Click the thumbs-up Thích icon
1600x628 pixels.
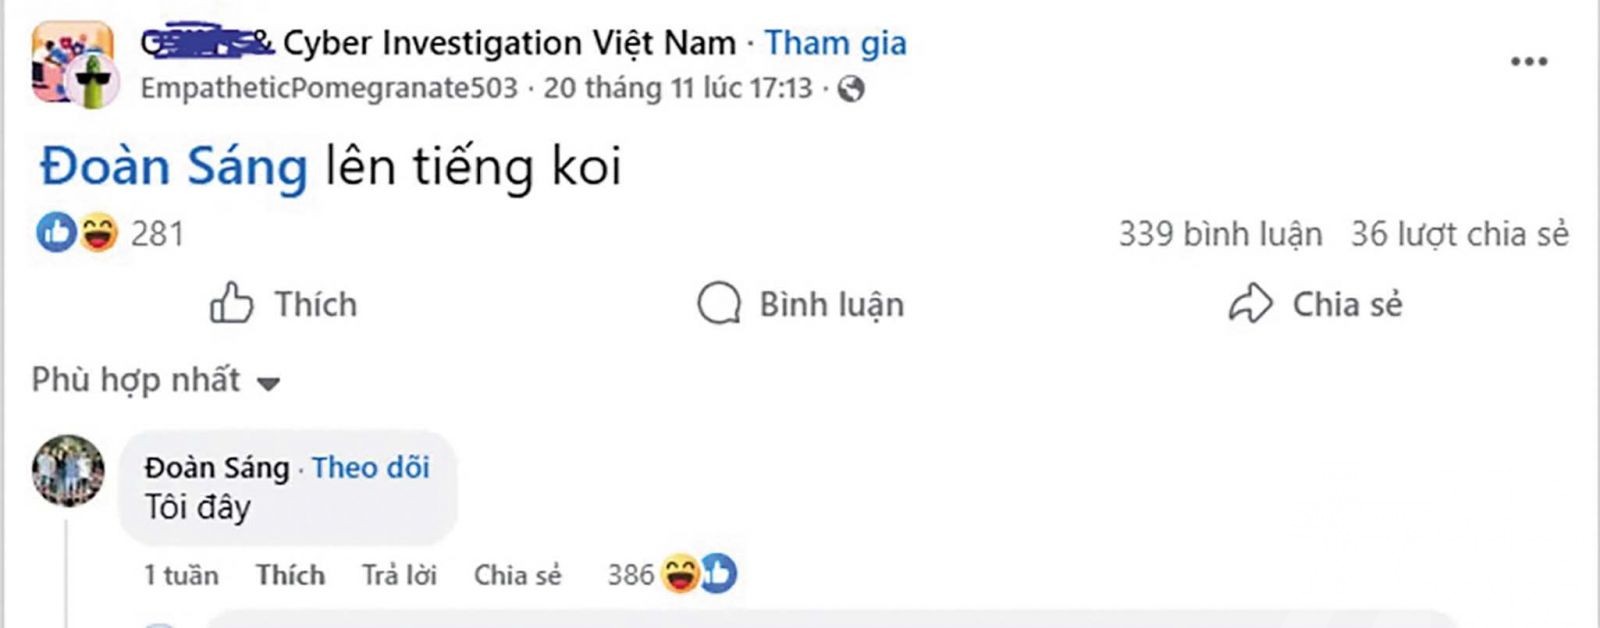[x=231, y=303]
